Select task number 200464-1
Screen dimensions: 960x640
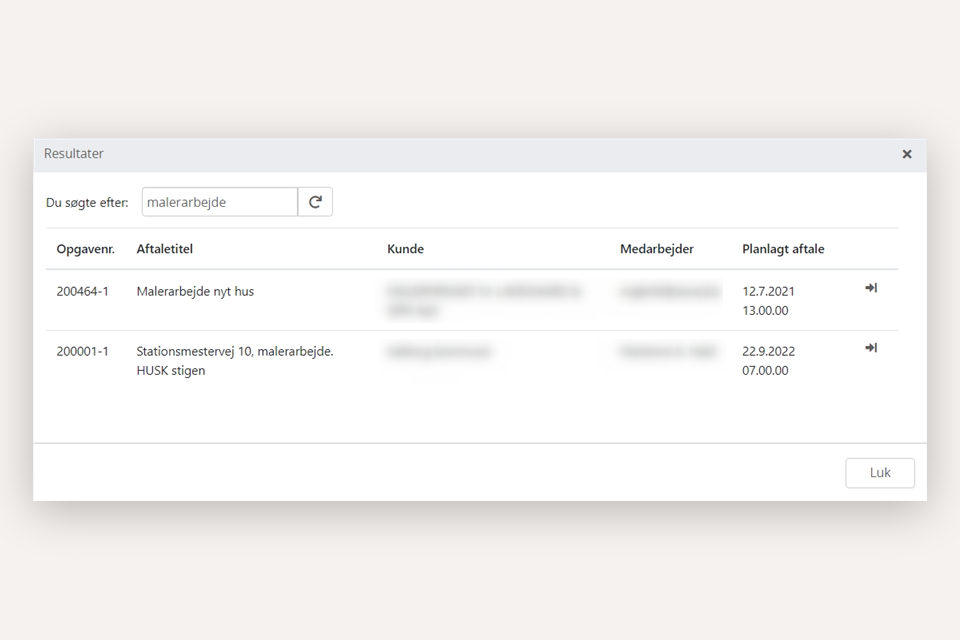click(83, 292)
